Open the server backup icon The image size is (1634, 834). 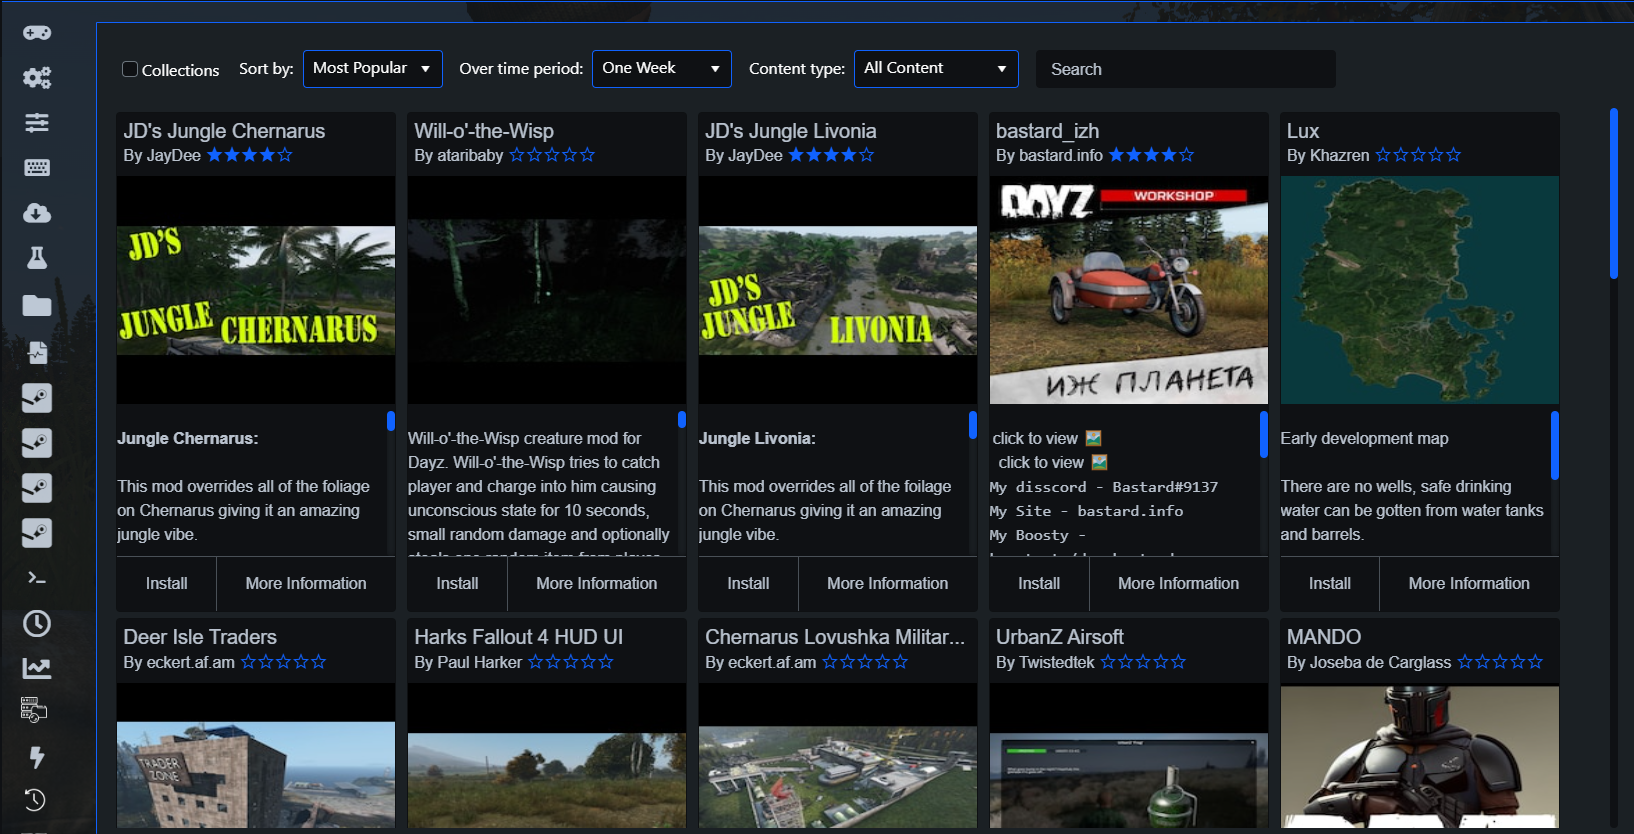34,710
